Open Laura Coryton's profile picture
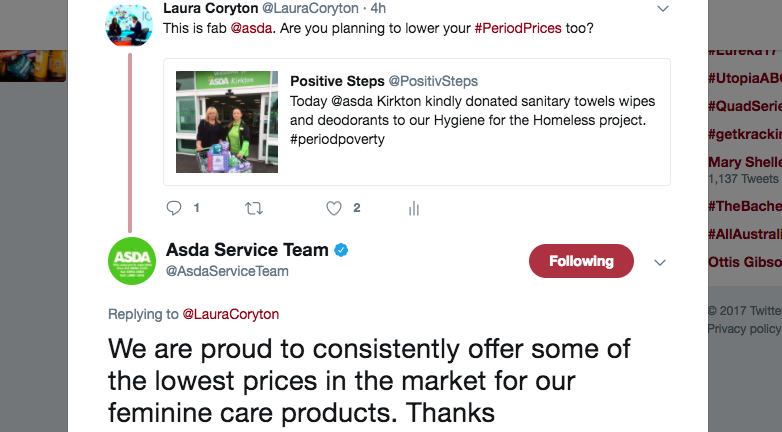 (129, 23)
